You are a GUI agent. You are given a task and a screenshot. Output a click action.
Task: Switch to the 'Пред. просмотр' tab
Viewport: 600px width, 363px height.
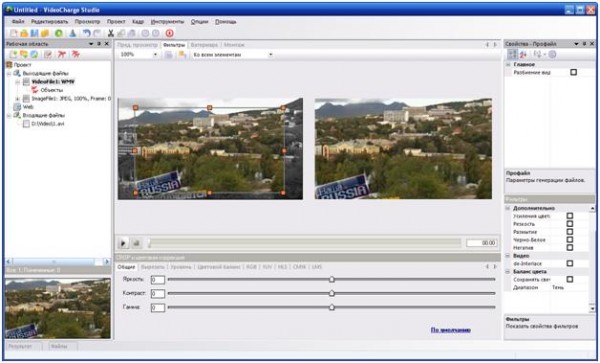(137, 45)
